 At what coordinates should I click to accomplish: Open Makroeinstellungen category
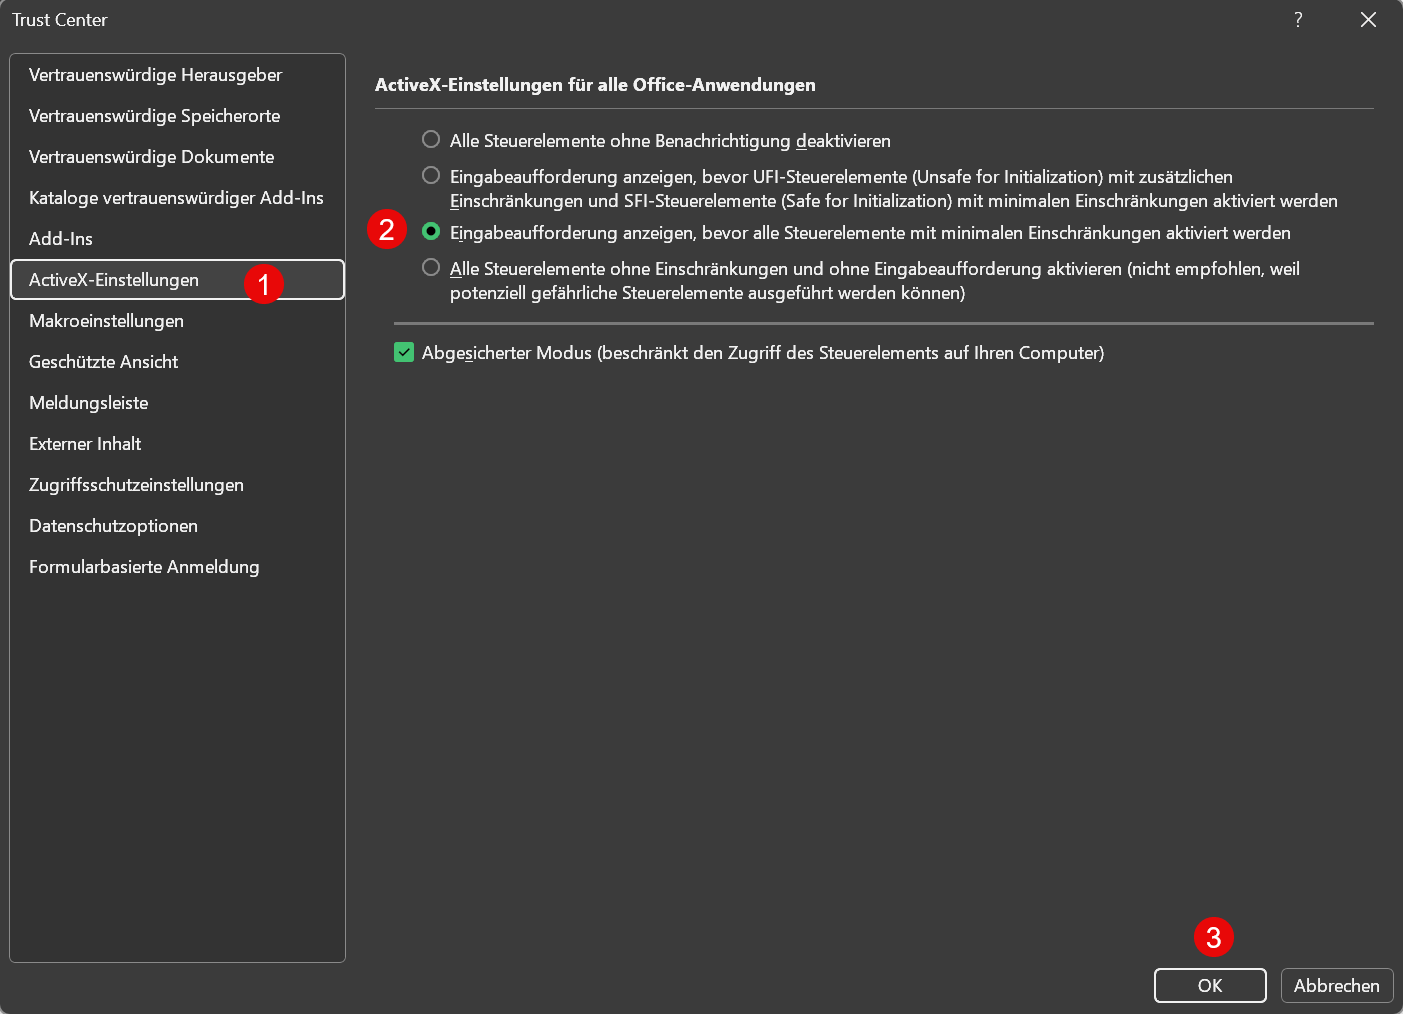(x=177, y=321)
